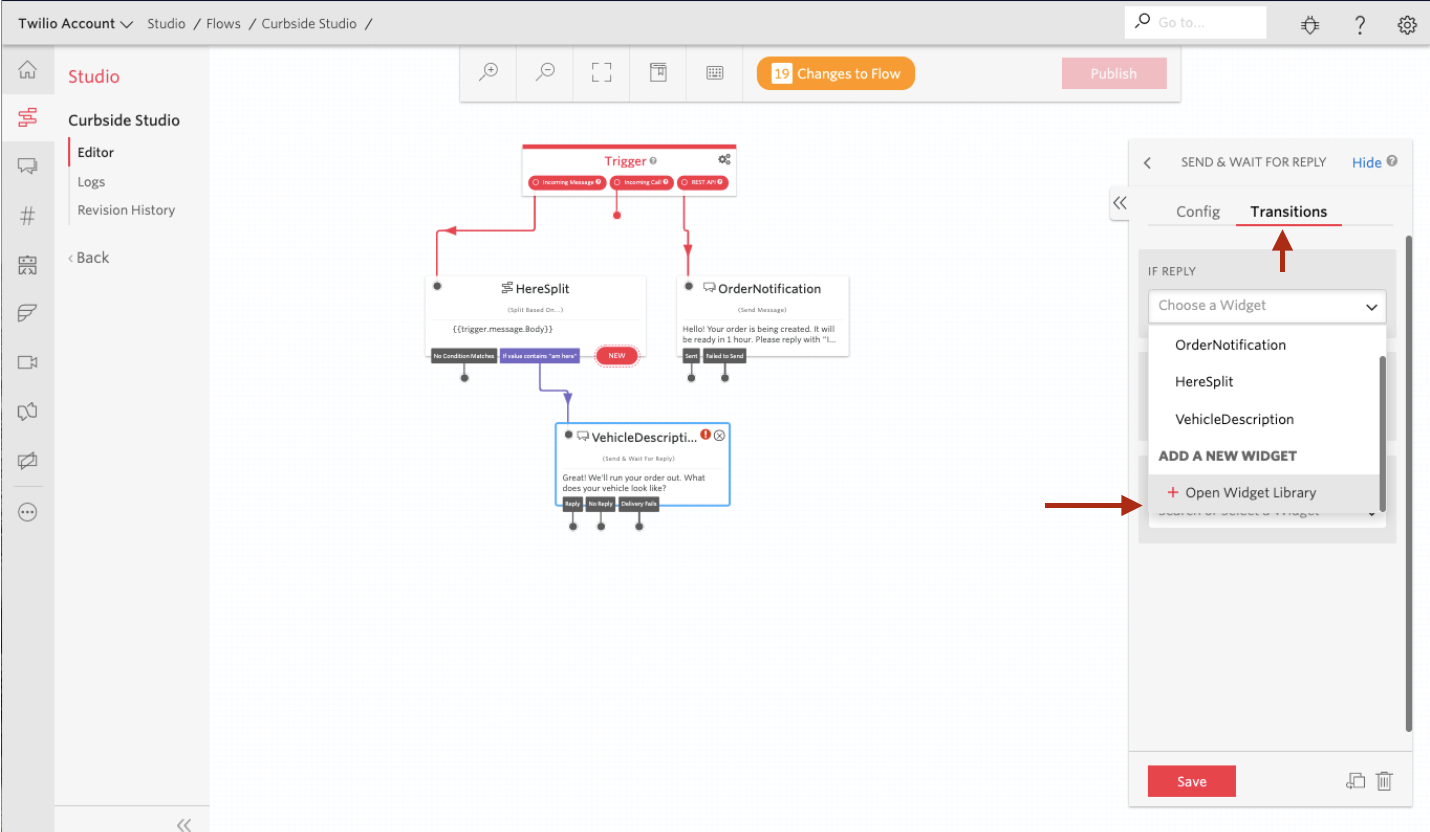
Task: Open Revision History in the sidebar
Action: pos(126,210)
